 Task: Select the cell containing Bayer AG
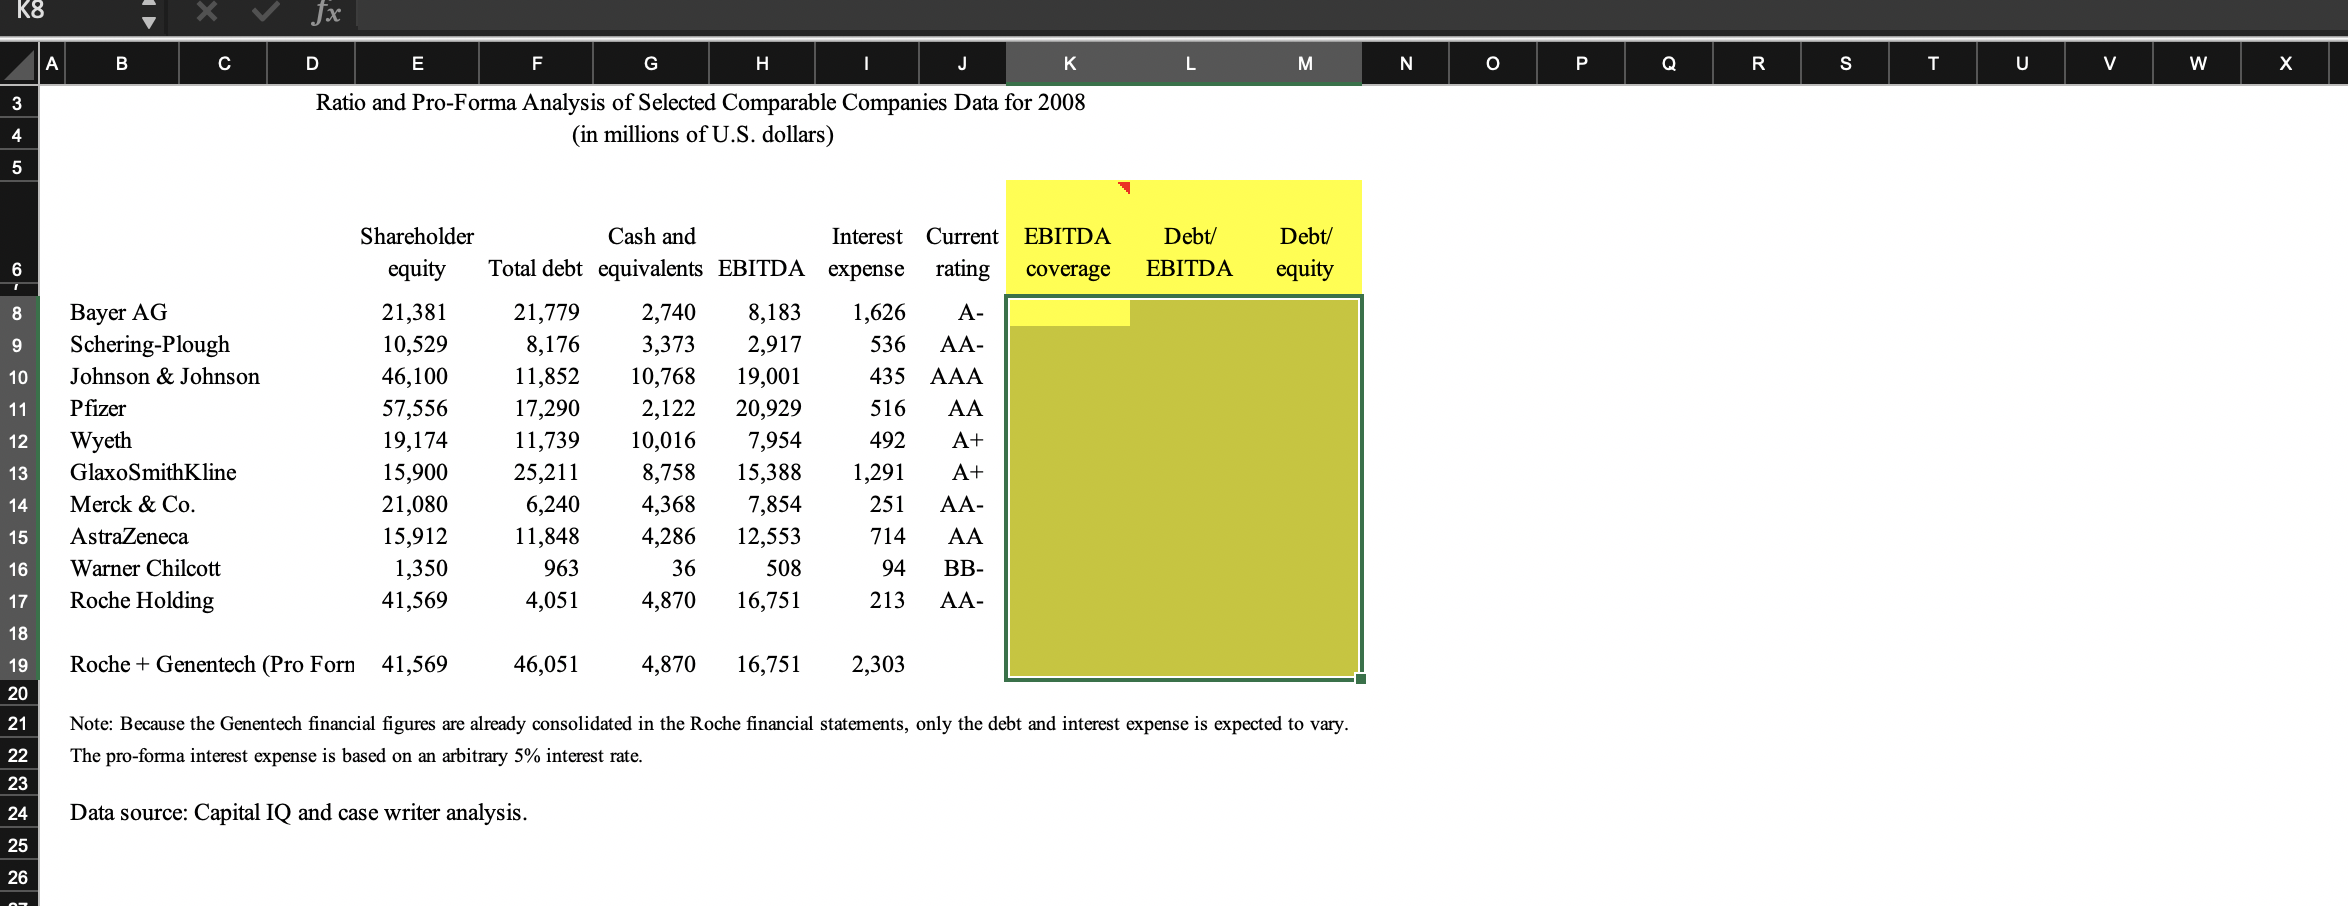coord(118,312)
